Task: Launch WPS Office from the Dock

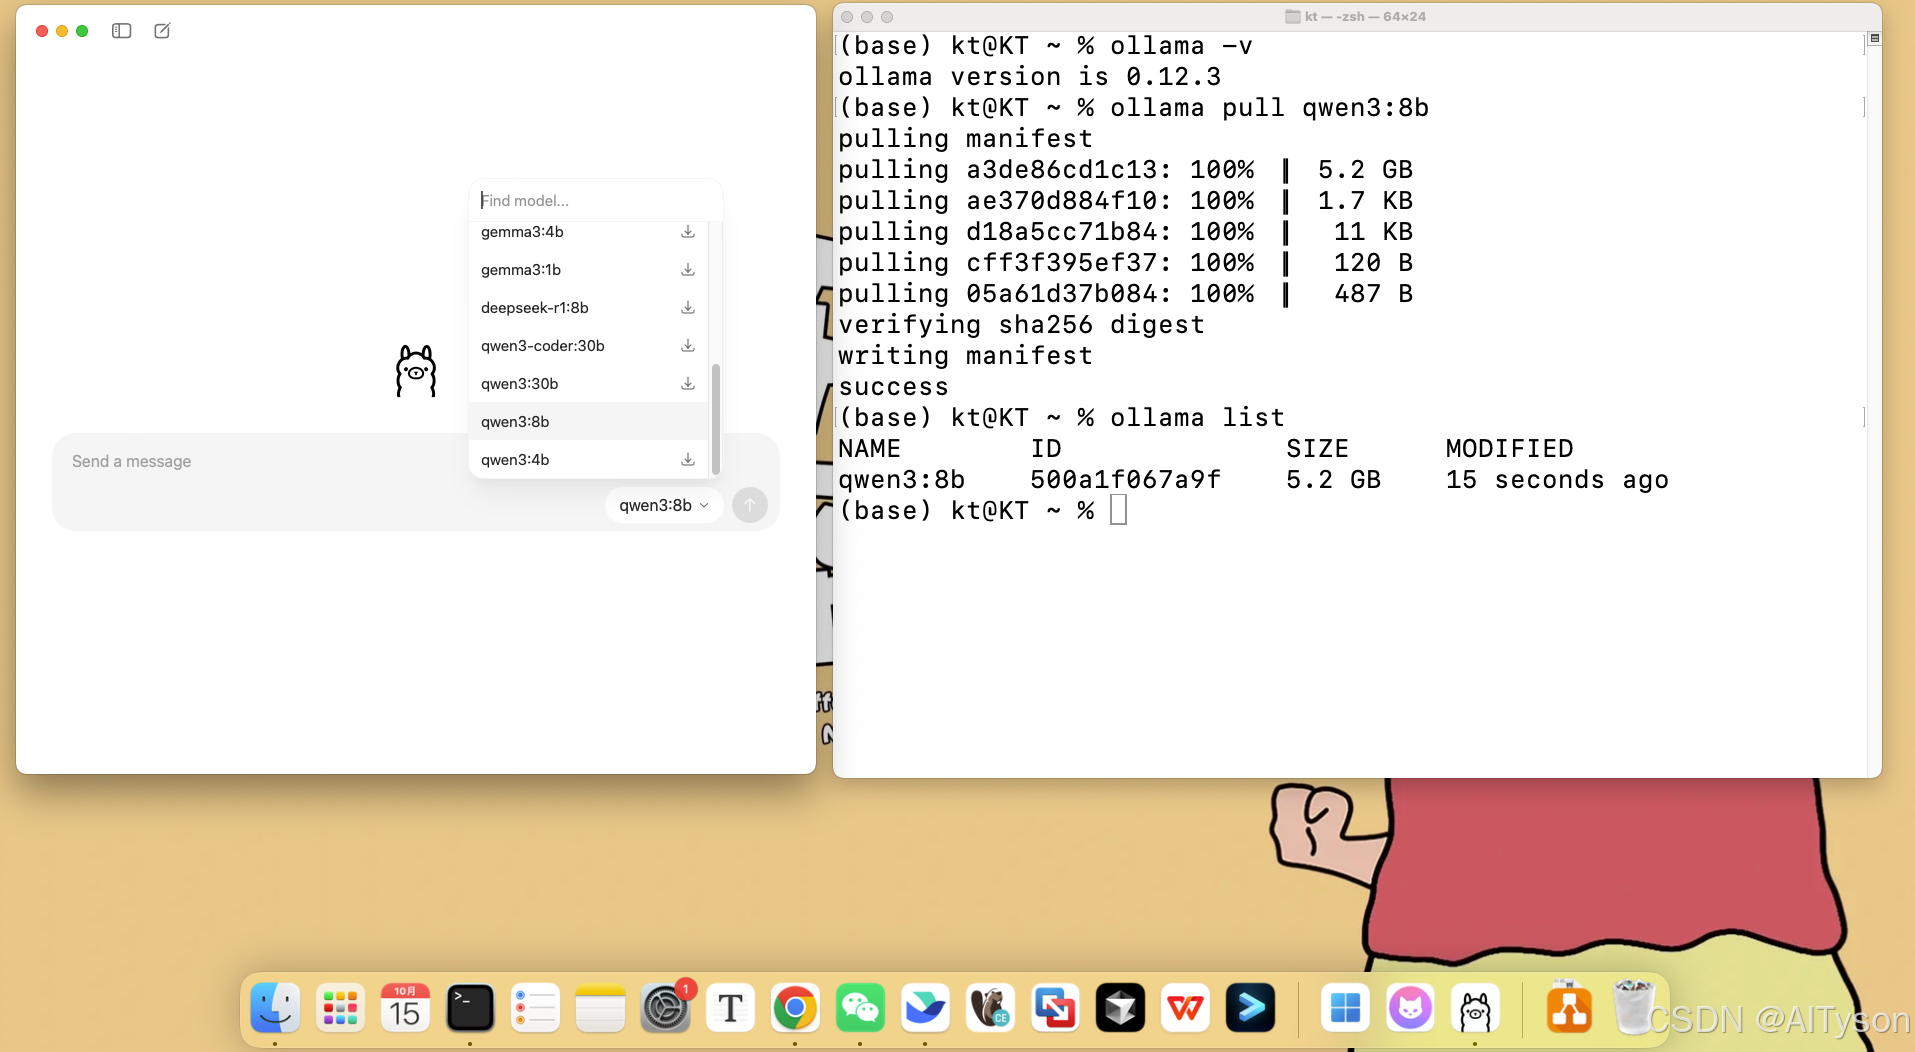Action: [x=1185, y=1008]
